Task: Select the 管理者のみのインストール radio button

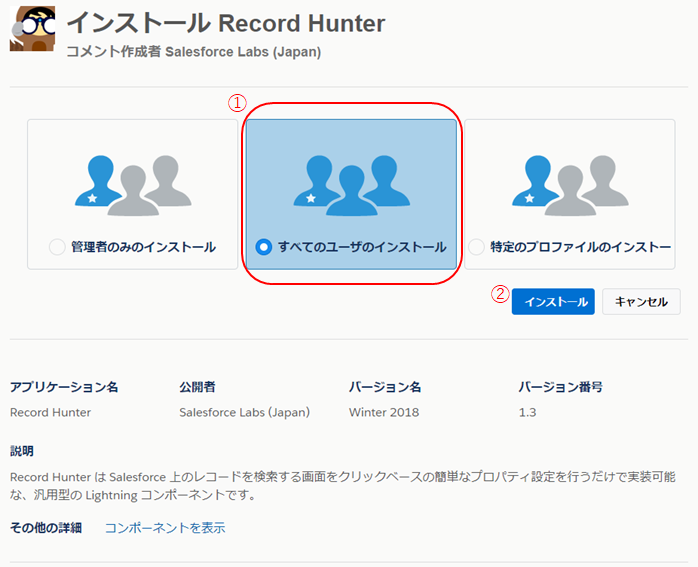Action: pos(57,247)
